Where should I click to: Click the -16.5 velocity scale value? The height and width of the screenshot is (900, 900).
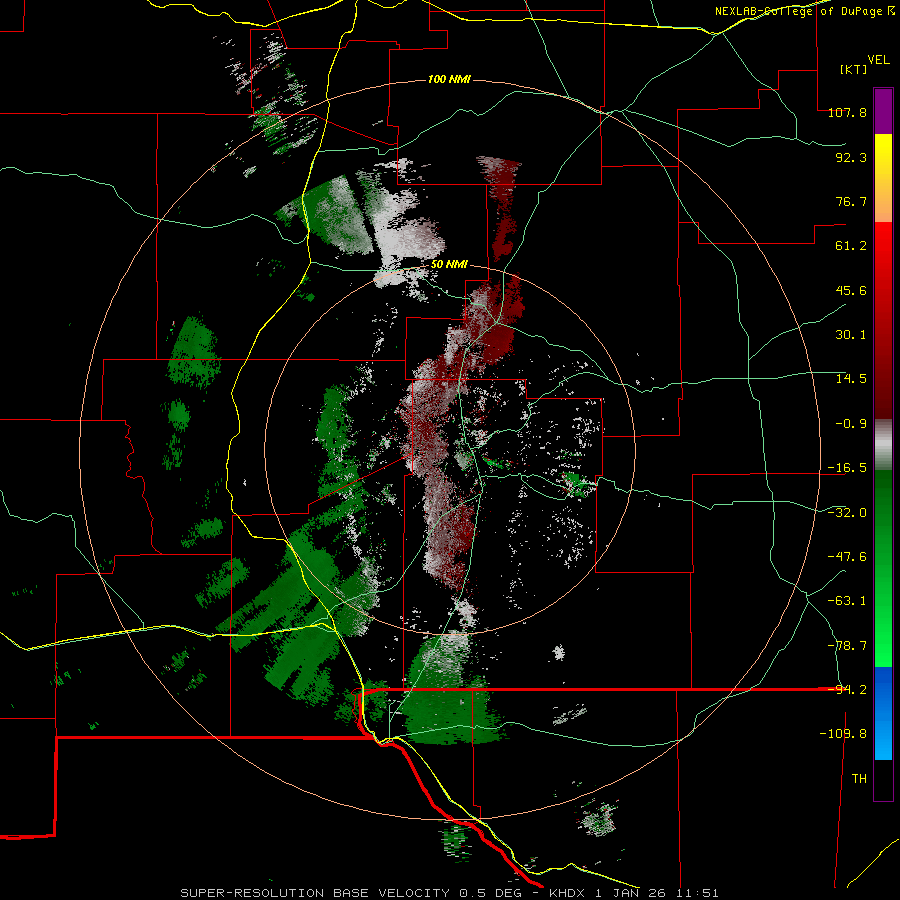[847, 468]
